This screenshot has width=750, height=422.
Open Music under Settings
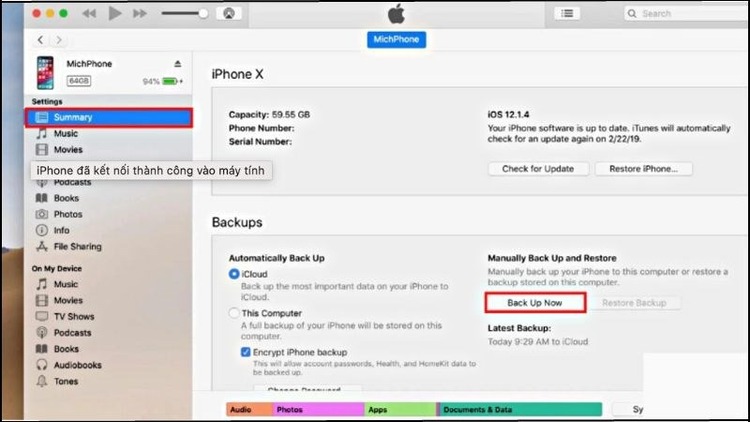[66, 133]
